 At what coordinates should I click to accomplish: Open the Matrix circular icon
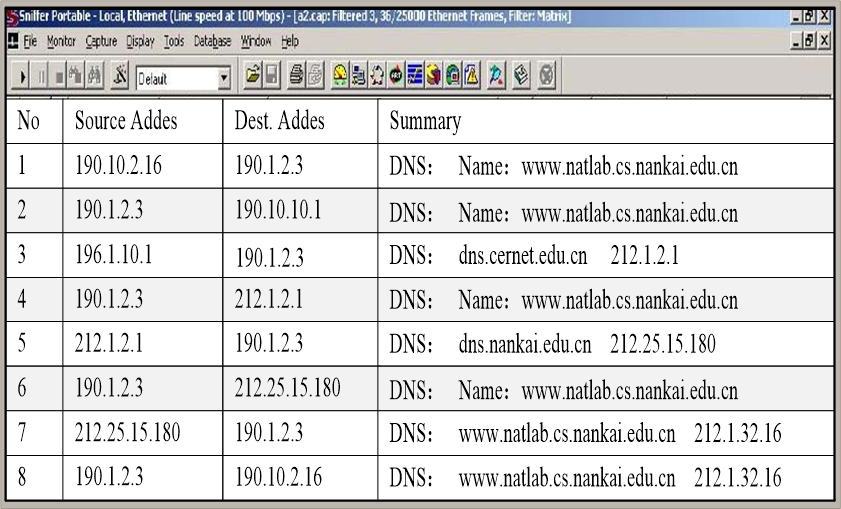[377, 75]
